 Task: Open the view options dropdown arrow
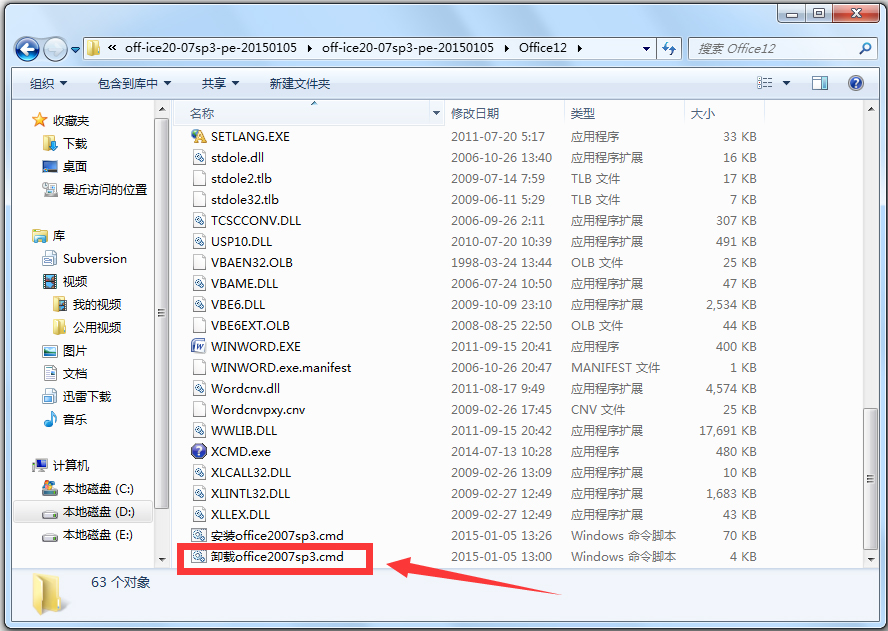[786, 83]
